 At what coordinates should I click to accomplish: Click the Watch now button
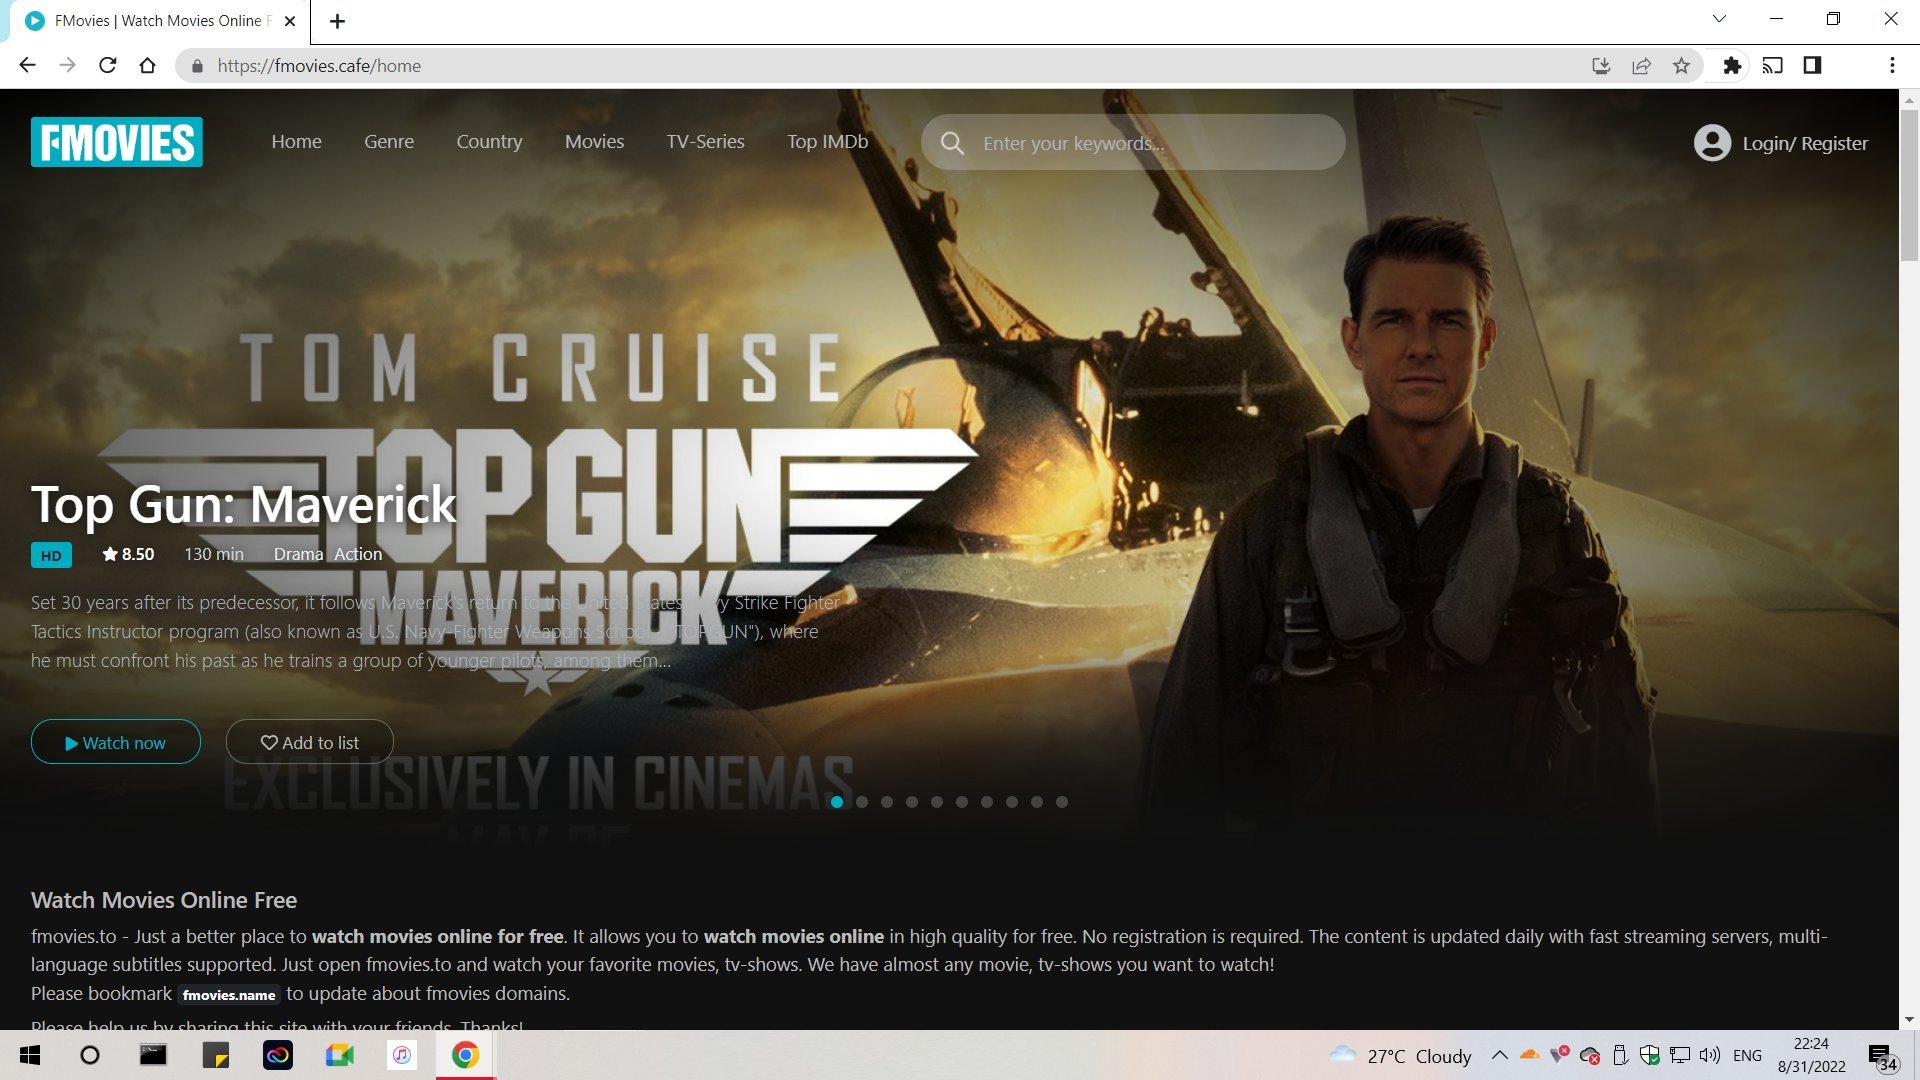pyautogui.click(x=116, y=742)
